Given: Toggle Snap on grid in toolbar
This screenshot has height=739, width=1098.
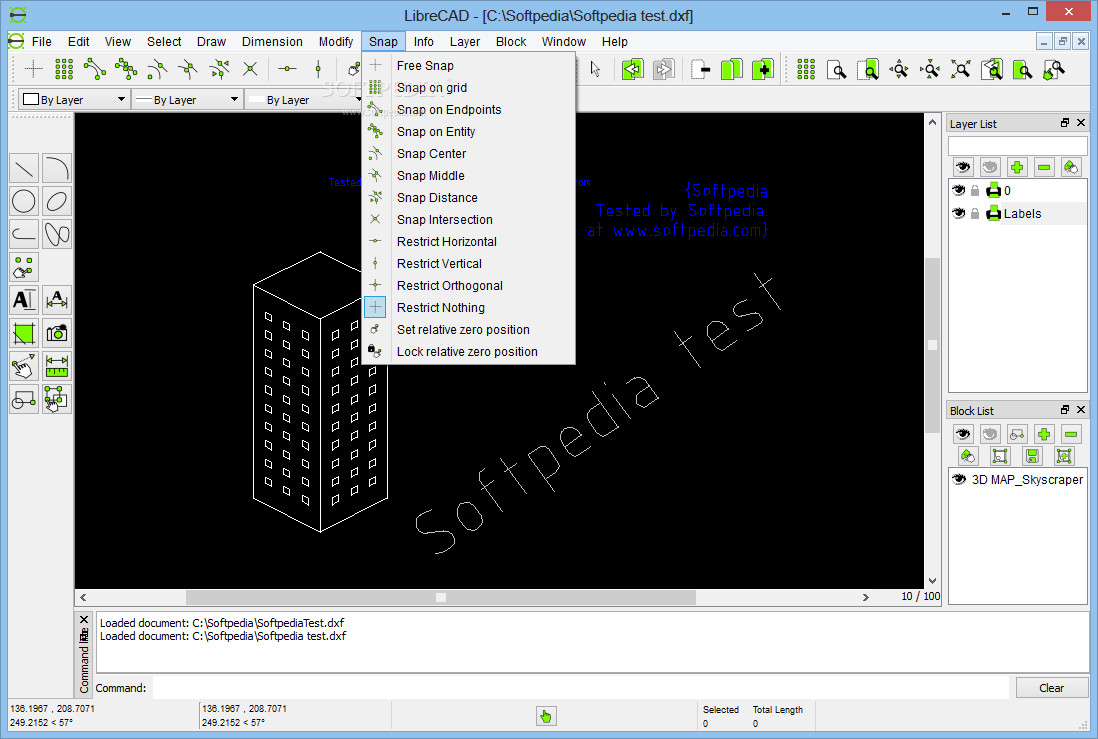Looking at the screenshot, I should click(x=64, y=69).
